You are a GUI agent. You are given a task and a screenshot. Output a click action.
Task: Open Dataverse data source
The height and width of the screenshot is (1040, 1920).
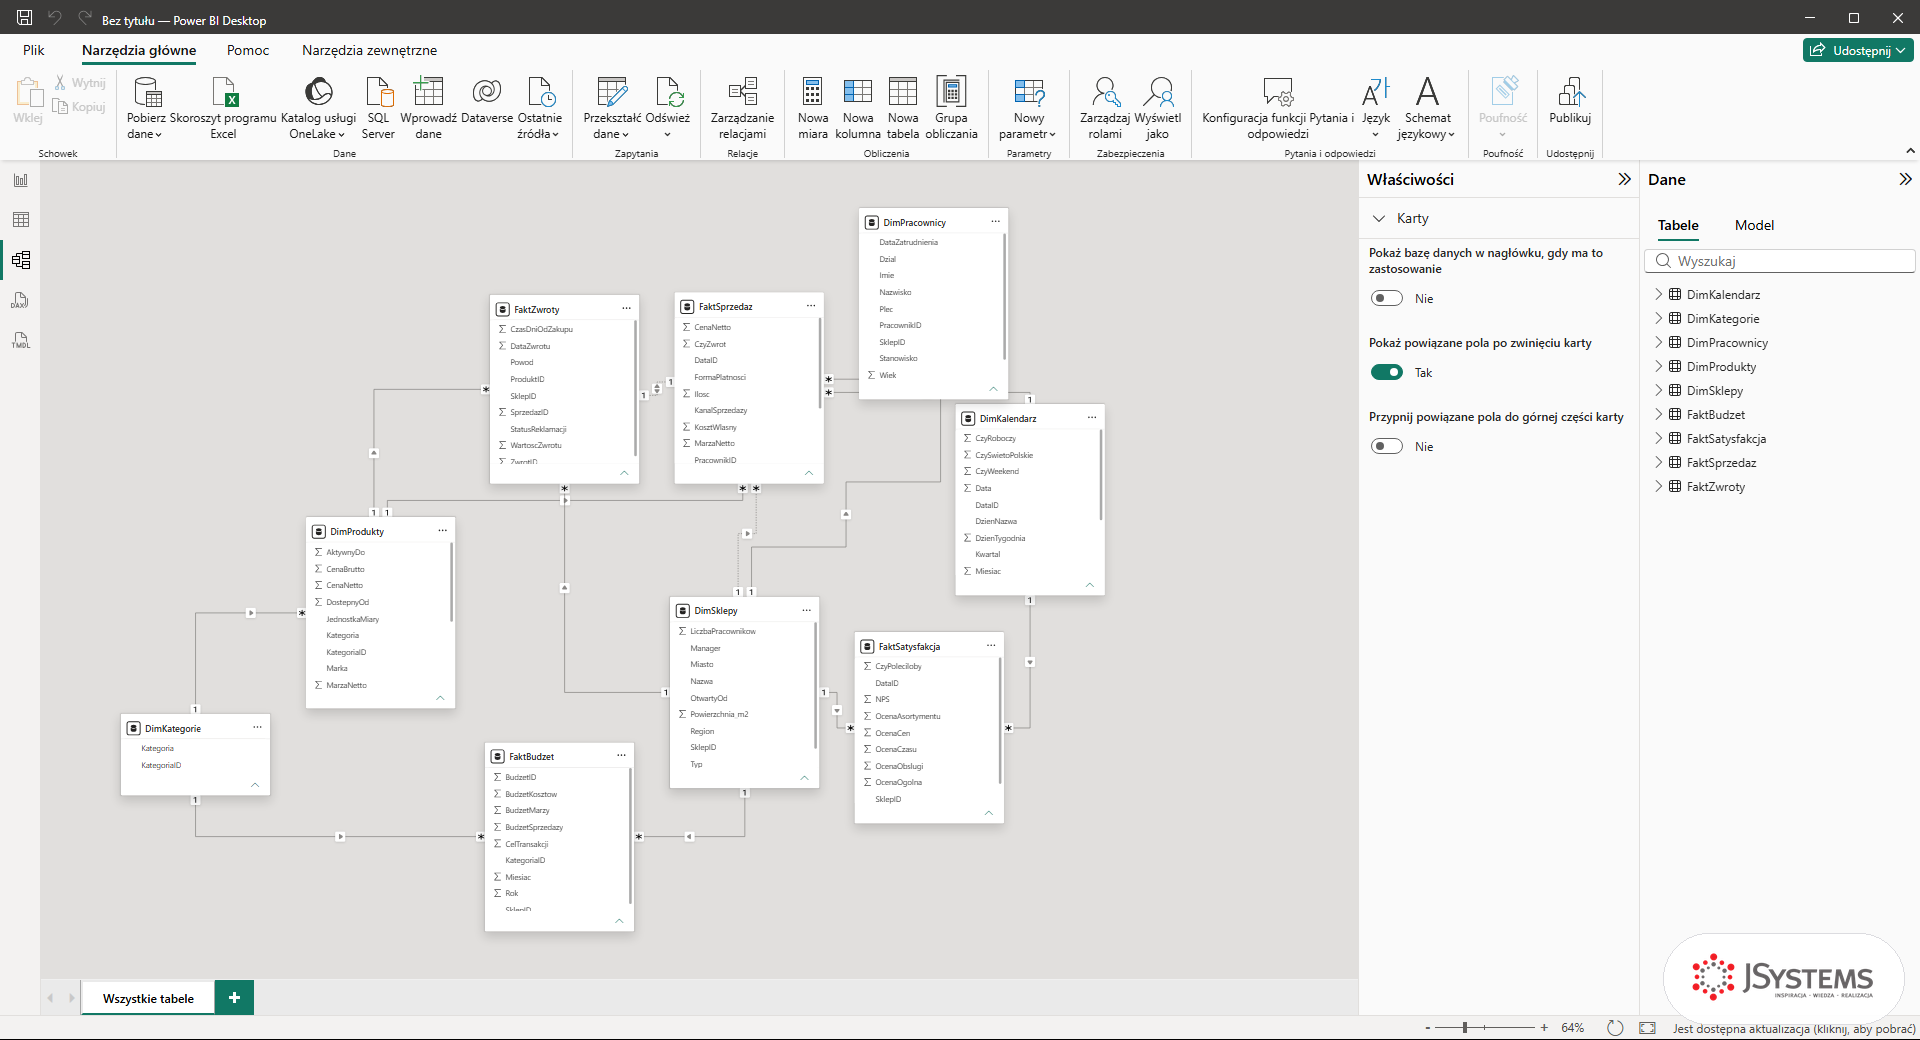[487, 100]
